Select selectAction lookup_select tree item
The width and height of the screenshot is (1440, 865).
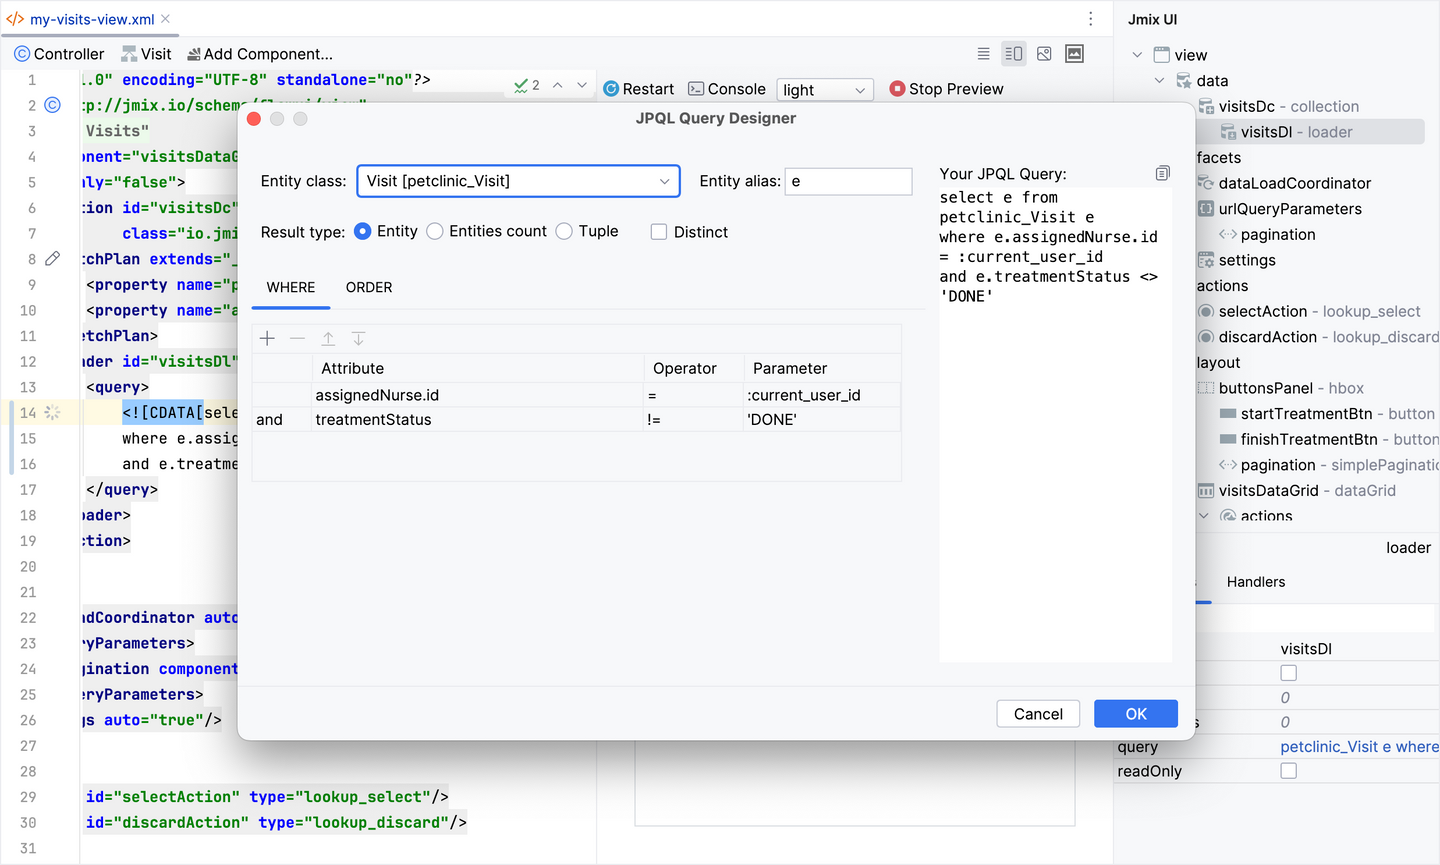click(1309, 311)
